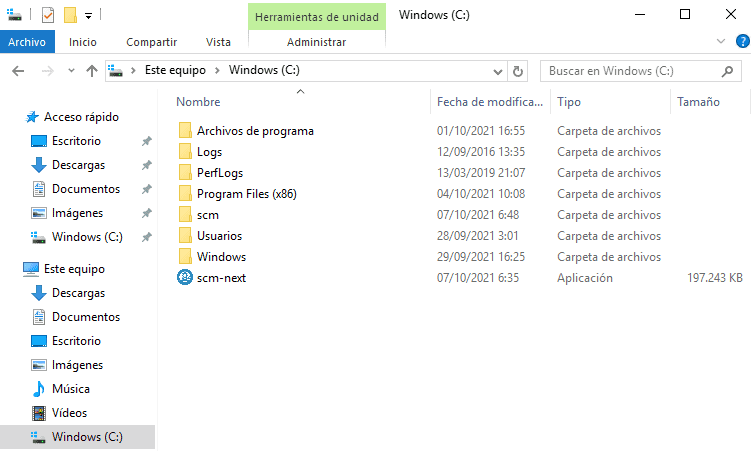Sort by the Nombre column header
The height and width of the screenshot is (451, 751).
(198, 102)
